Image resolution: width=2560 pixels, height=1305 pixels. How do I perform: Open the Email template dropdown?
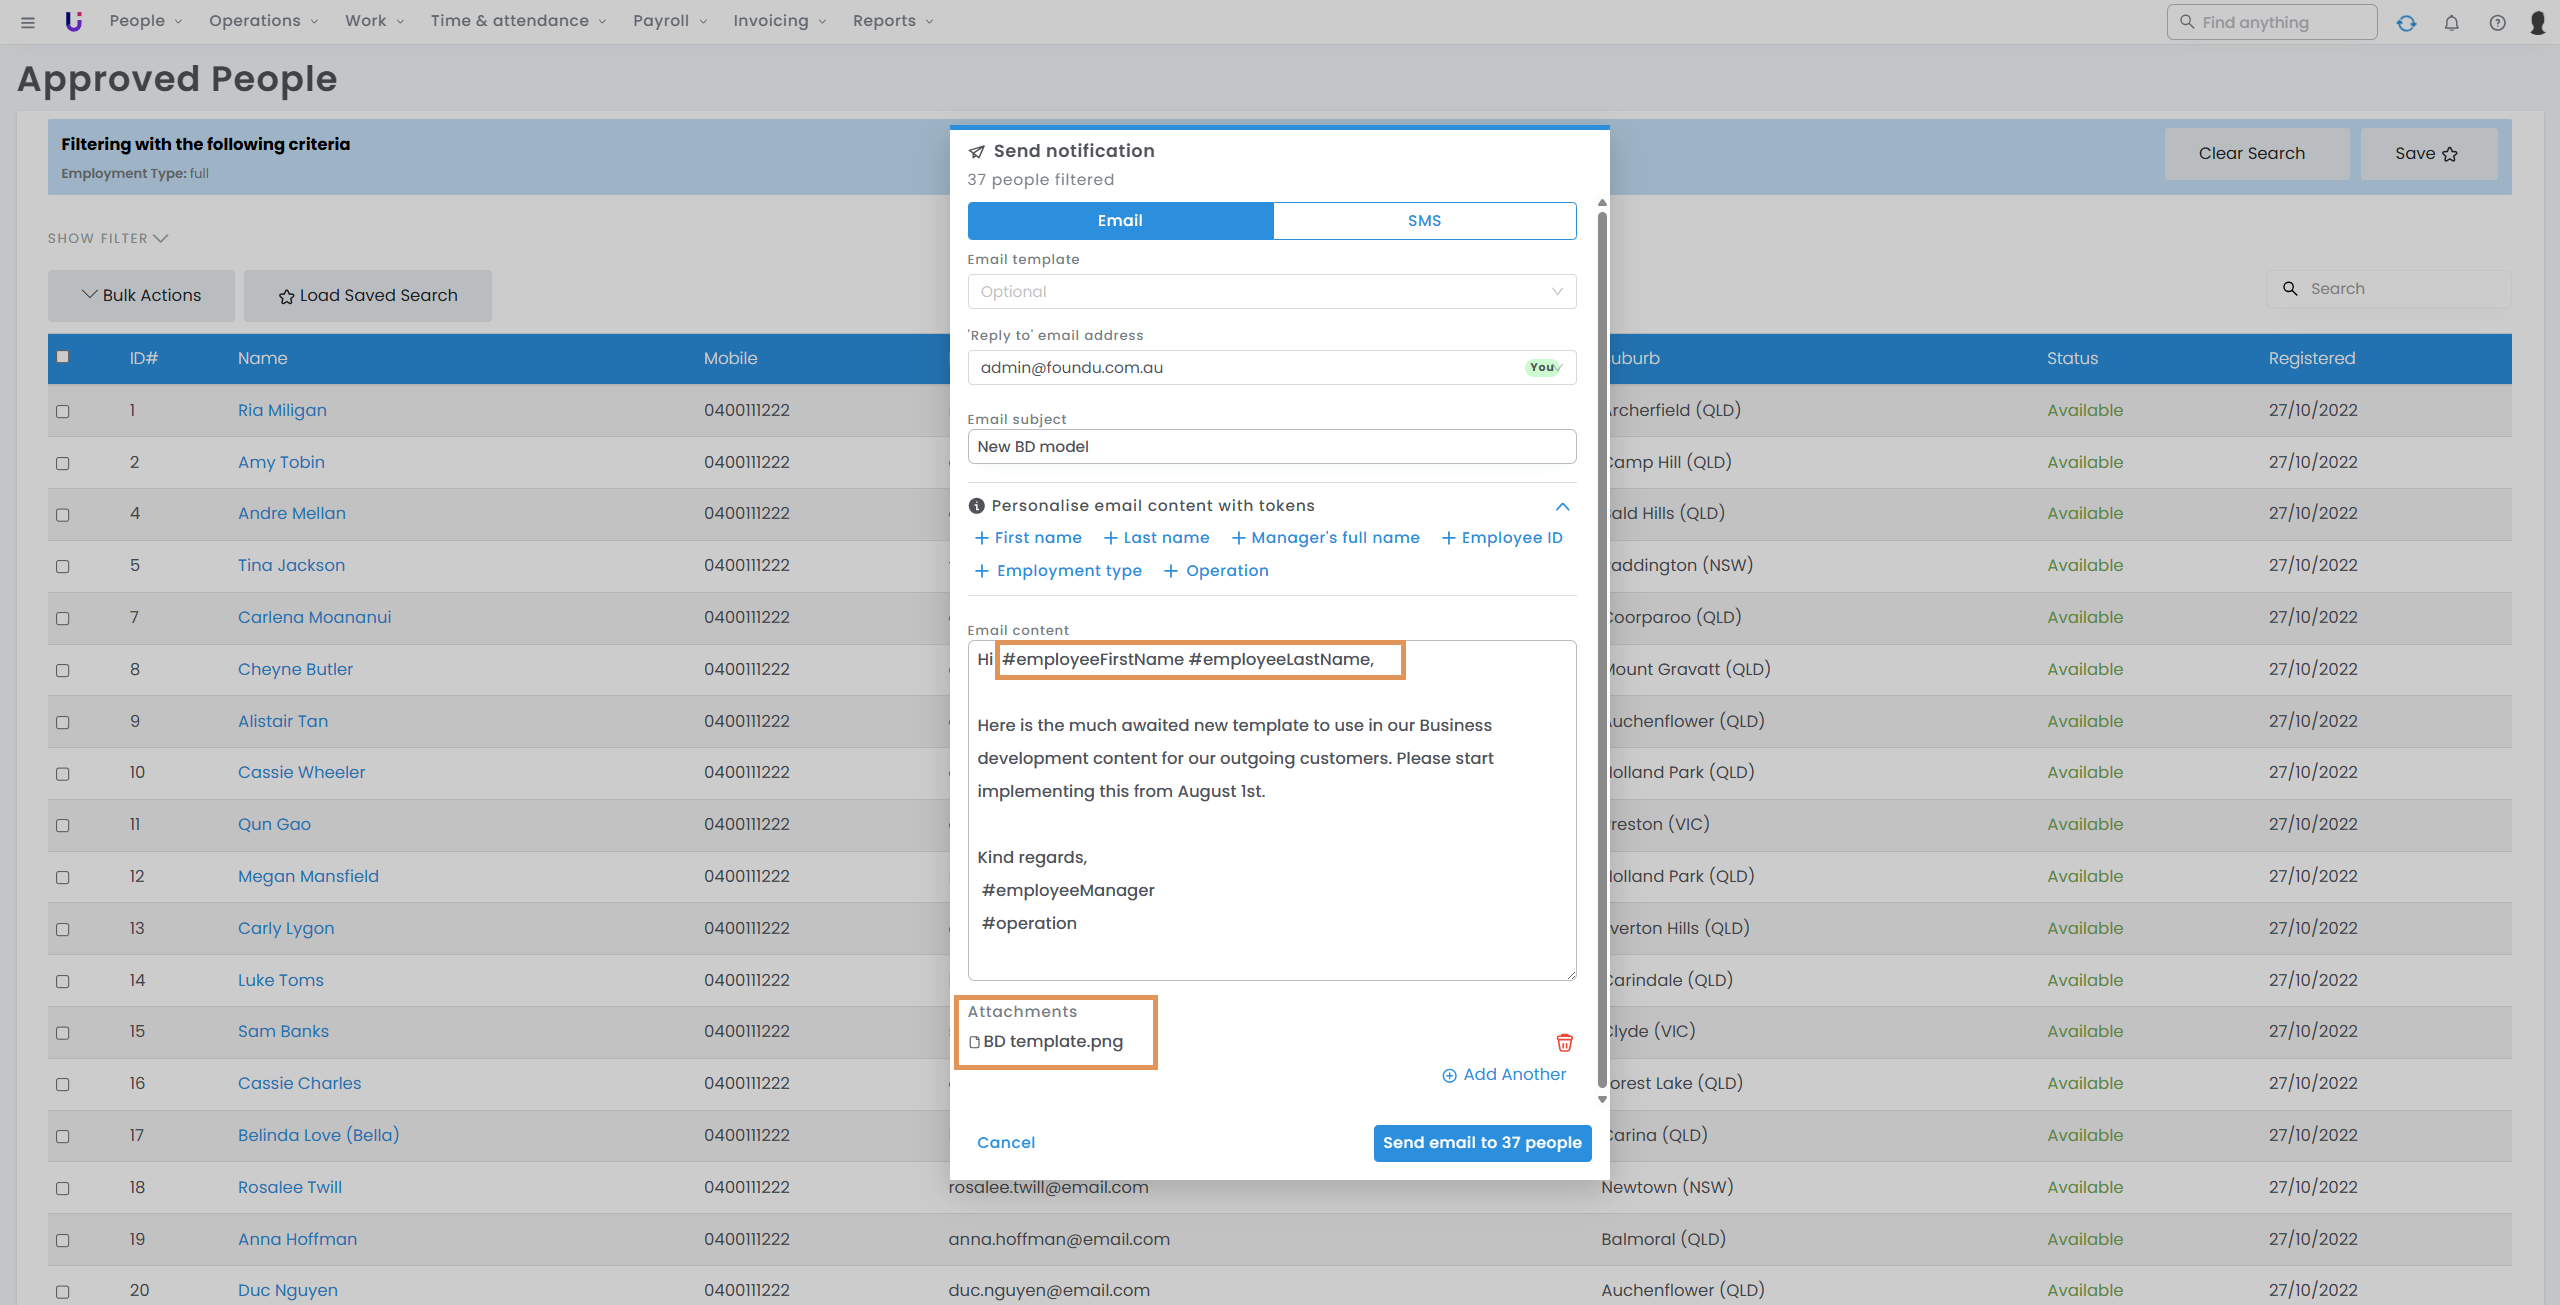(1271, 291)
